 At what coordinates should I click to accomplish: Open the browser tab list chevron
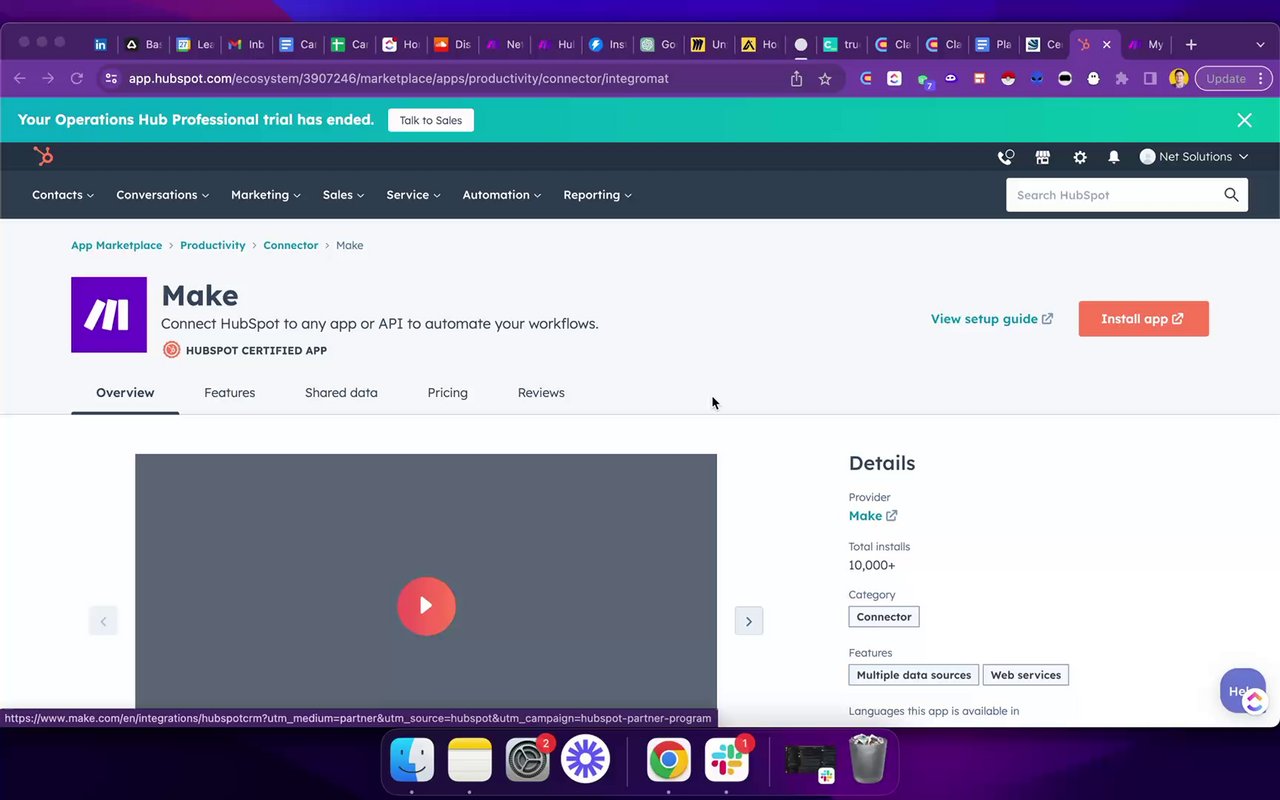coord(1259,45)
